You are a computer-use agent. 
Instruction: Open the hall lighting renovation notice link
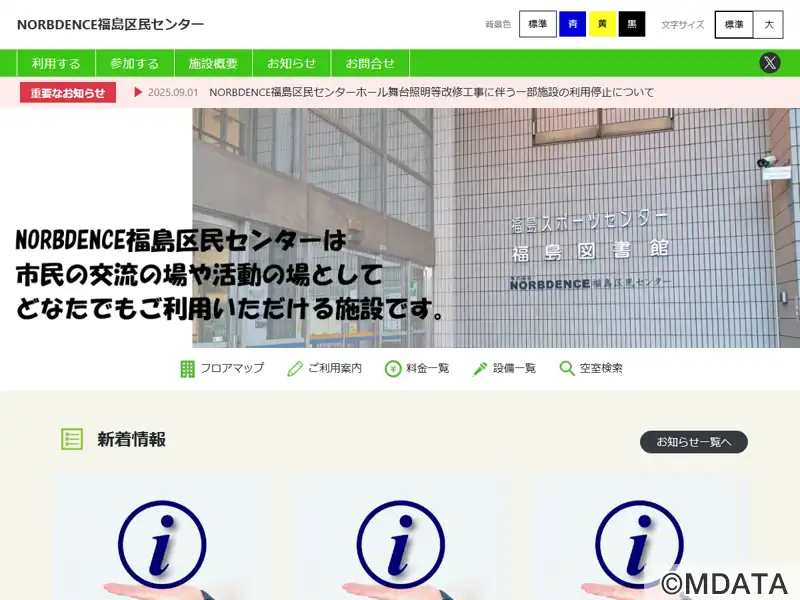[x=432, y=92]
